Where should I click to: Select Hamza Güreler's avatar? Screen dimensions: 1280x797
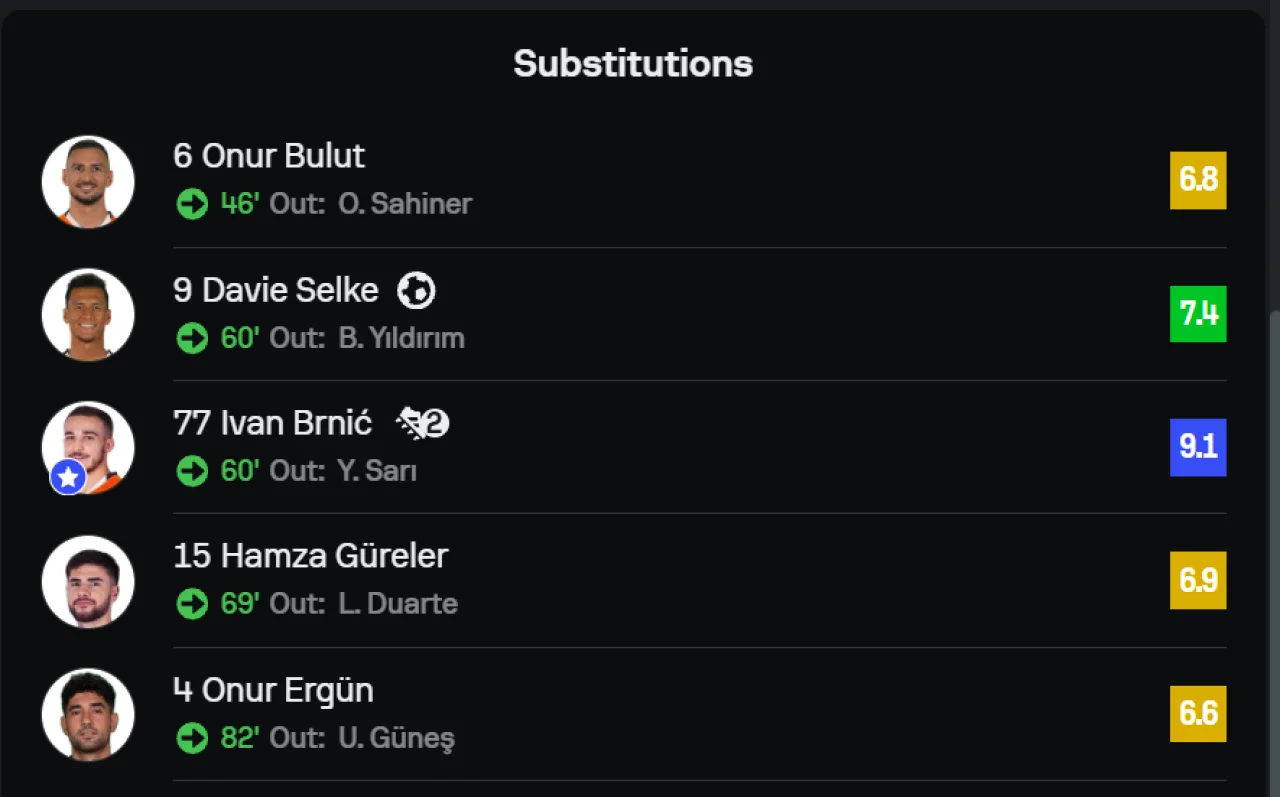88,582
